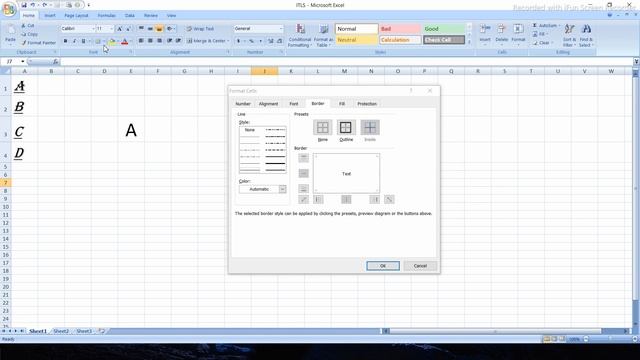Apply Percent Style number format
Screen dimensions: 640x360
(251, 41)
